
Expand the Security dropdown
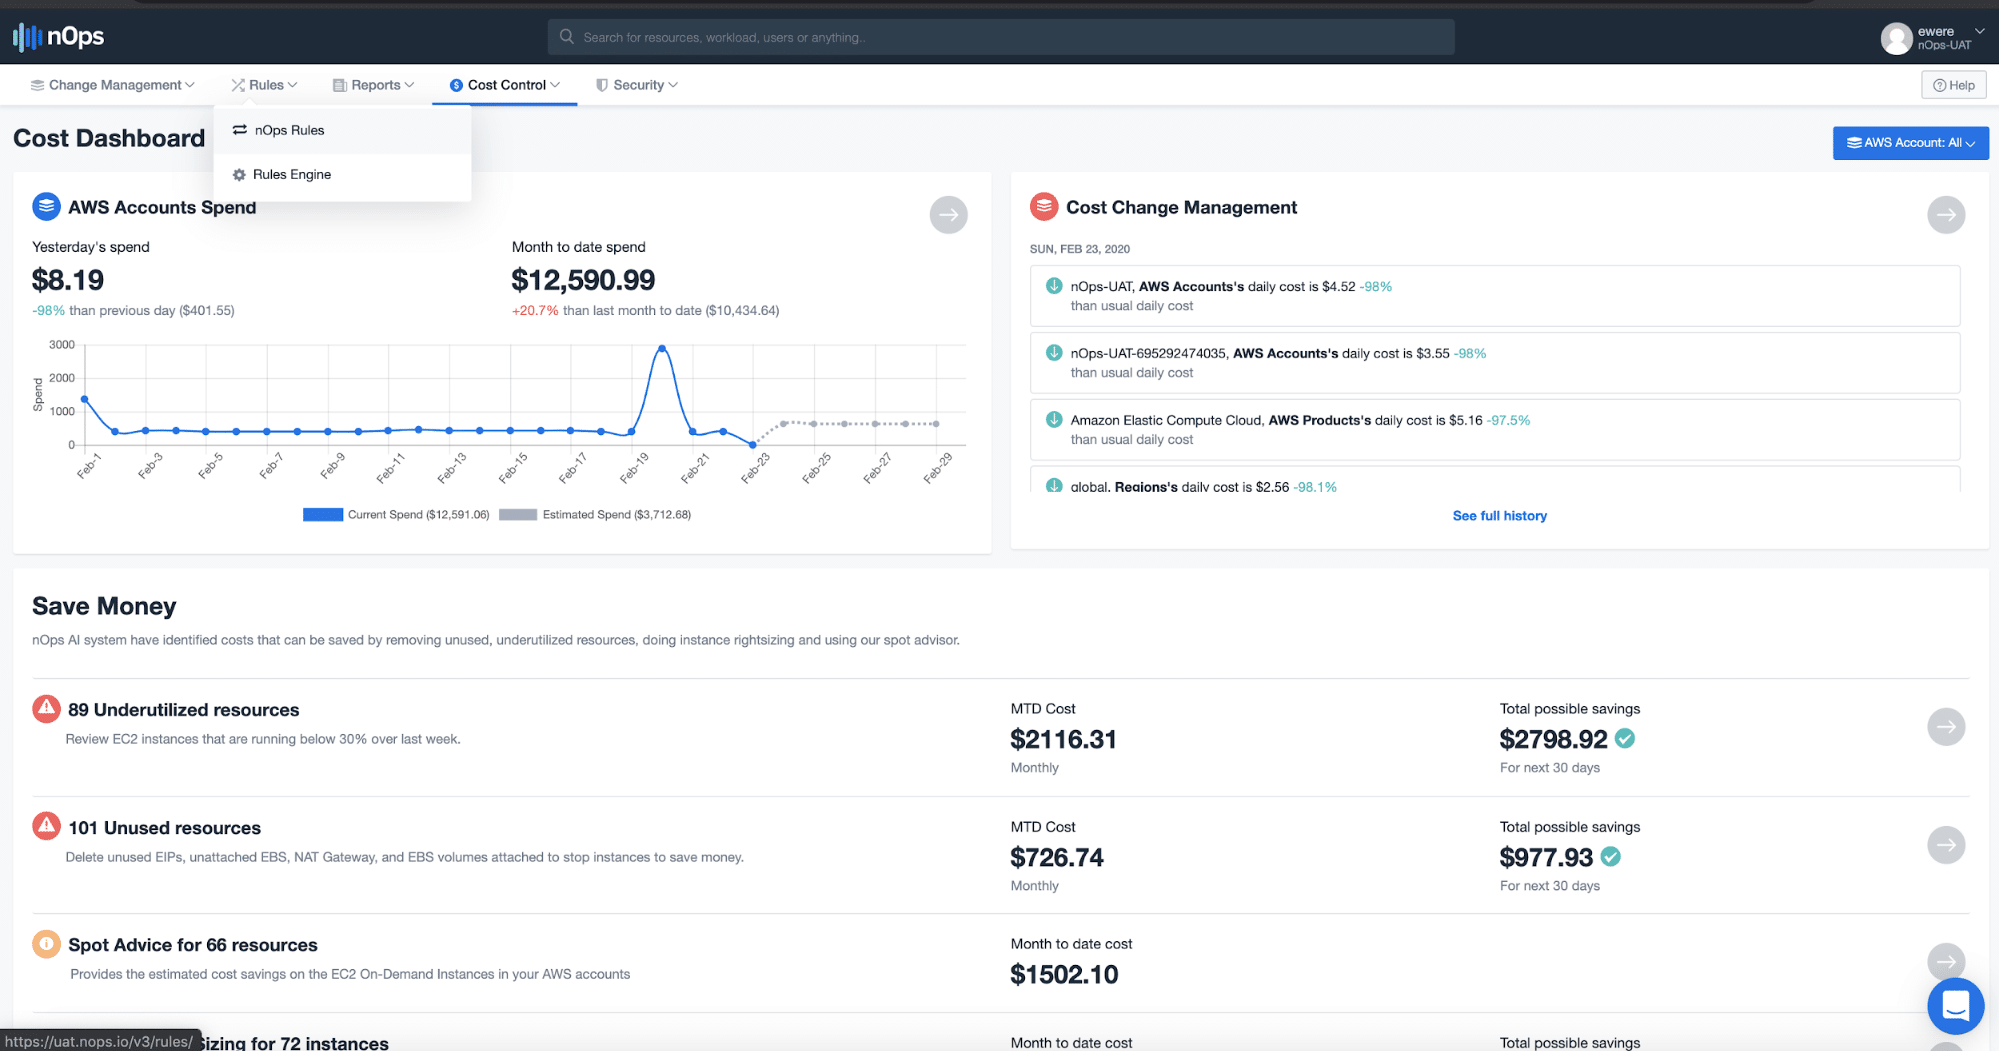pos(637,85)
